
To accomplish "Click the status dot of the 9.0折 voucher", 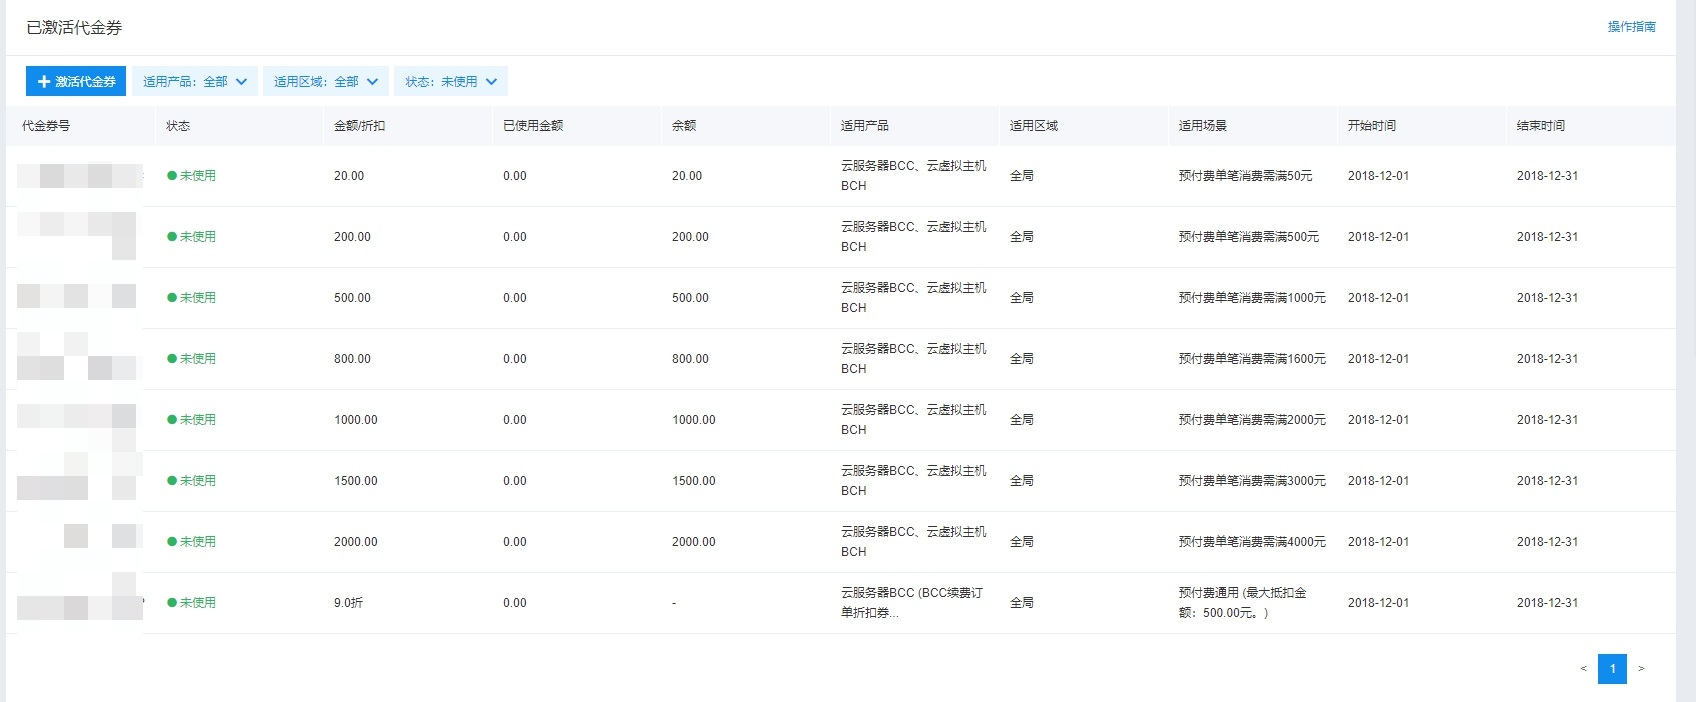I will 172,603.
